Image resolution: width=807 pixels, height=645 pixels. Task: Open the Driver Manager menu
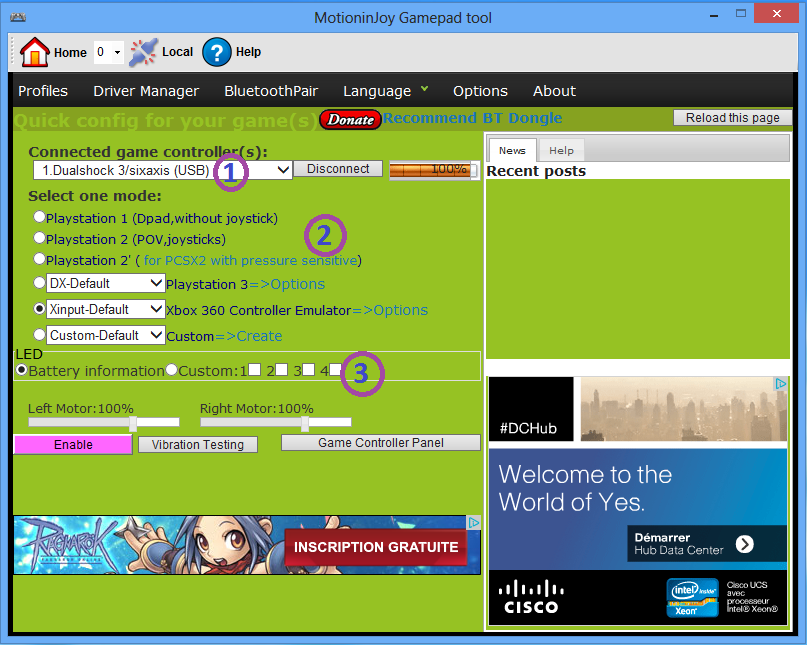pos(146,91)
